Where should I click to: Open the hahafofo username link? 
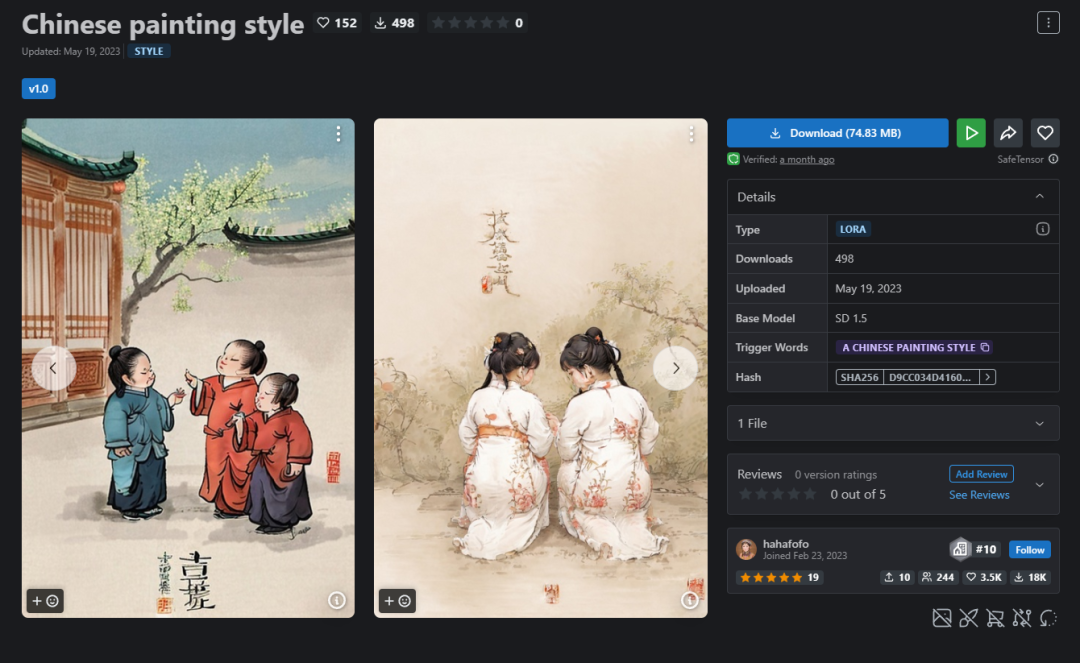click(785, 544)
